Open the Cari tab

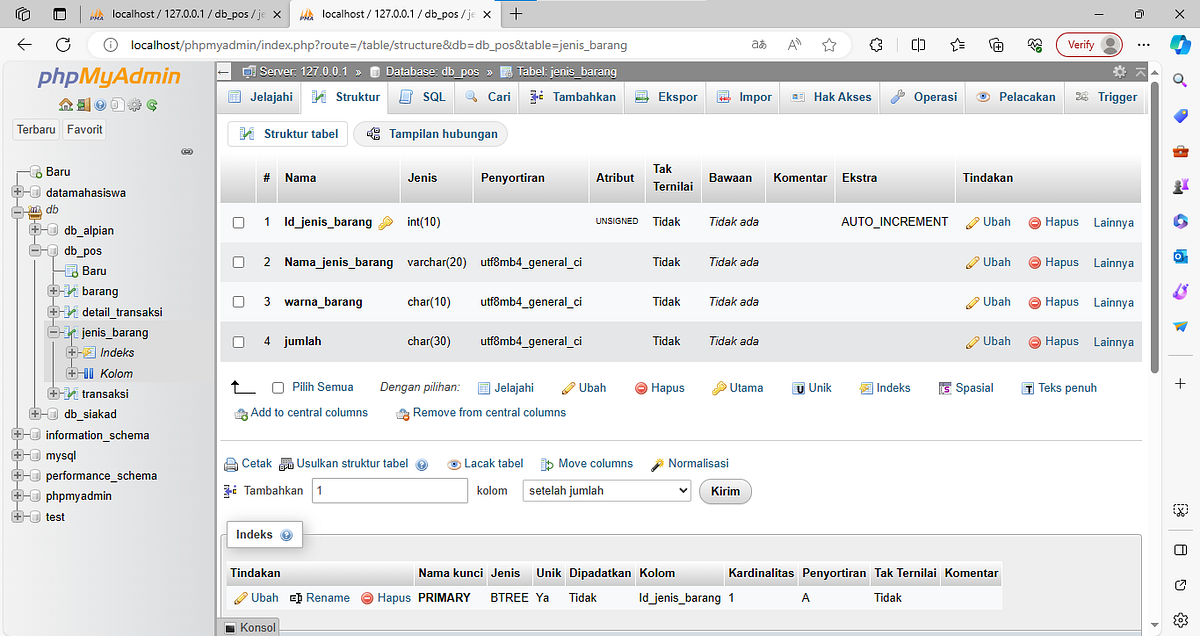487,97
